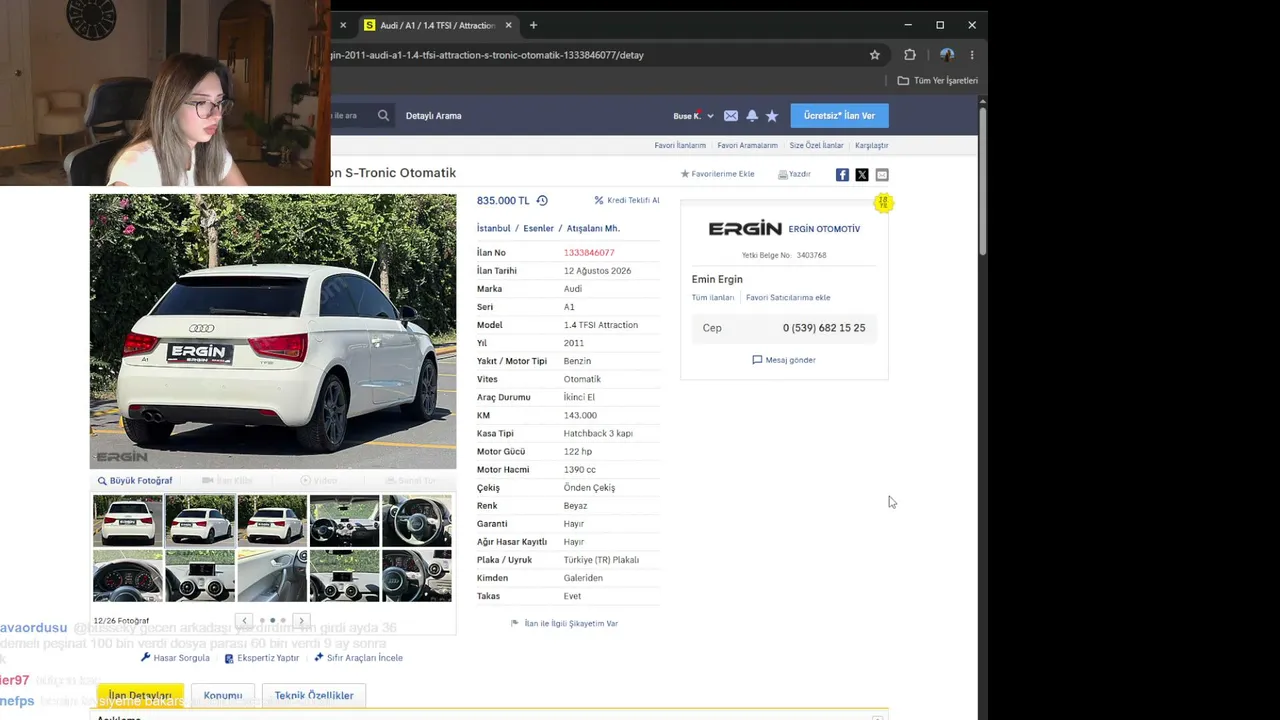Add the listing with Favorilerime Ekle
This screenshot has width=1280, height=720.
[717, 174]
